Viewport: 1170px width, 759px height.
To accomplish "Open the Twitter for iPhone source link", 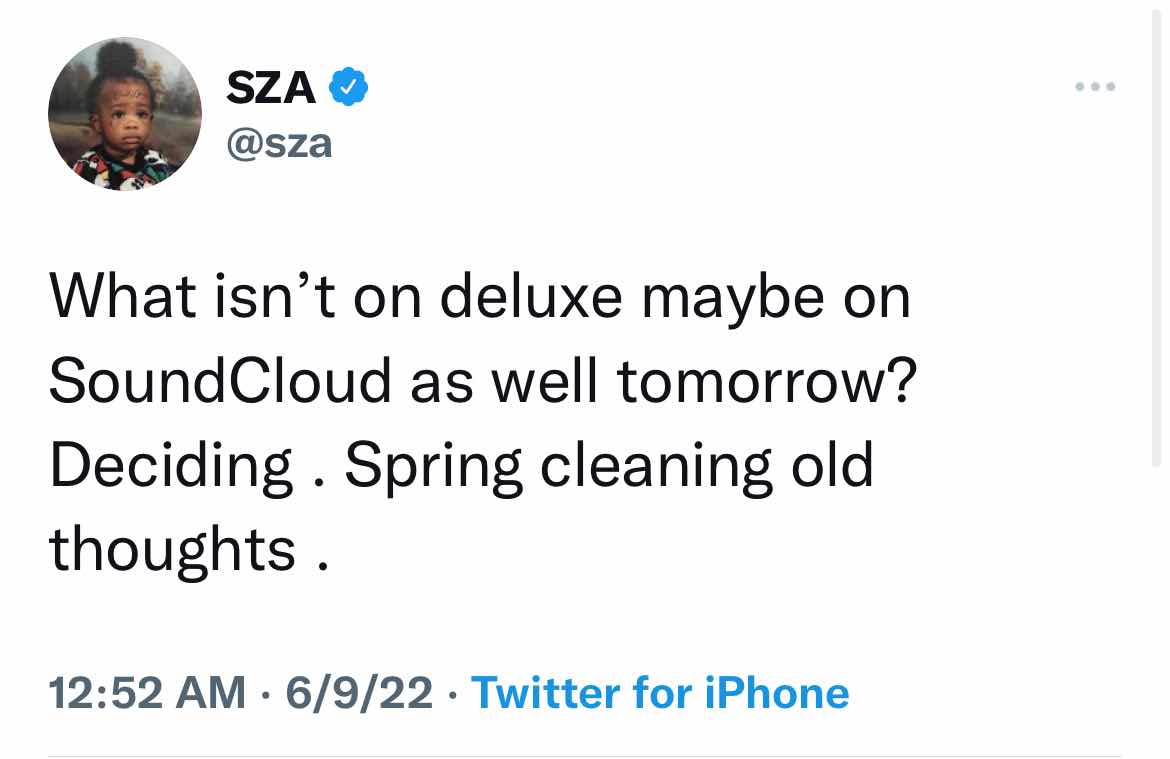I will pyautogui.click(x=660, y=692).
